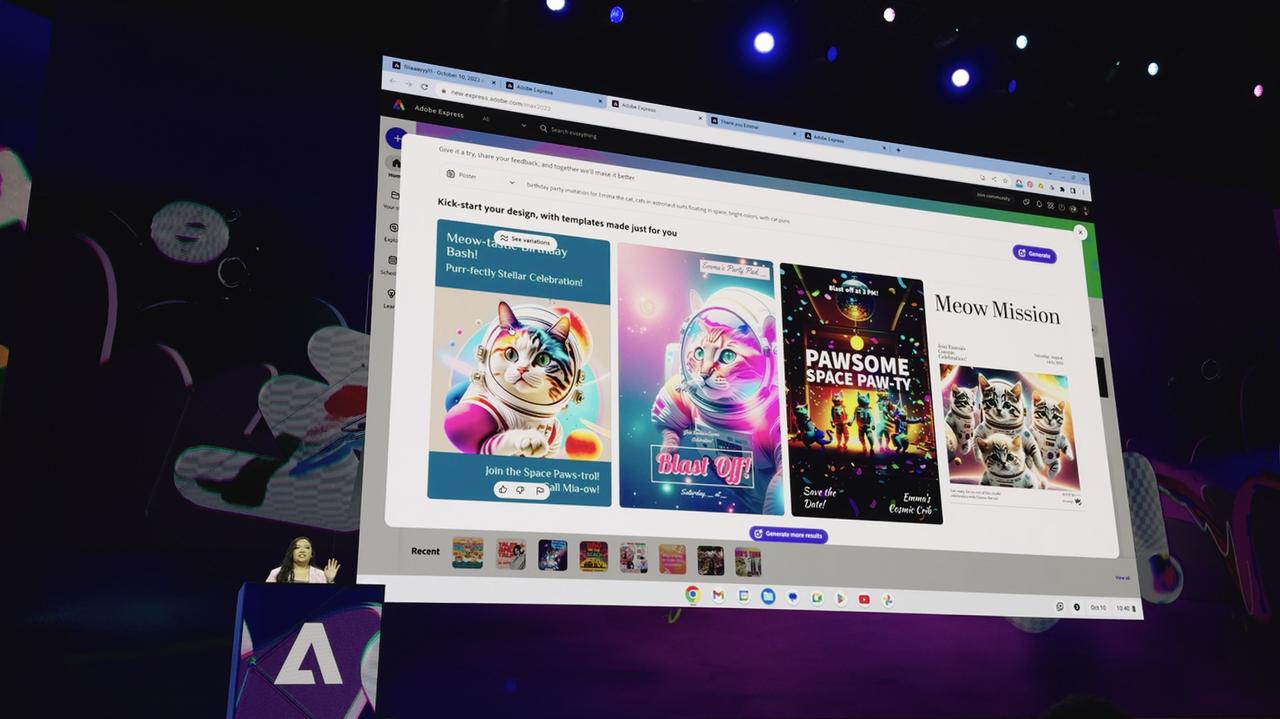Click the "See variations" button

click(x=525, y=240)
